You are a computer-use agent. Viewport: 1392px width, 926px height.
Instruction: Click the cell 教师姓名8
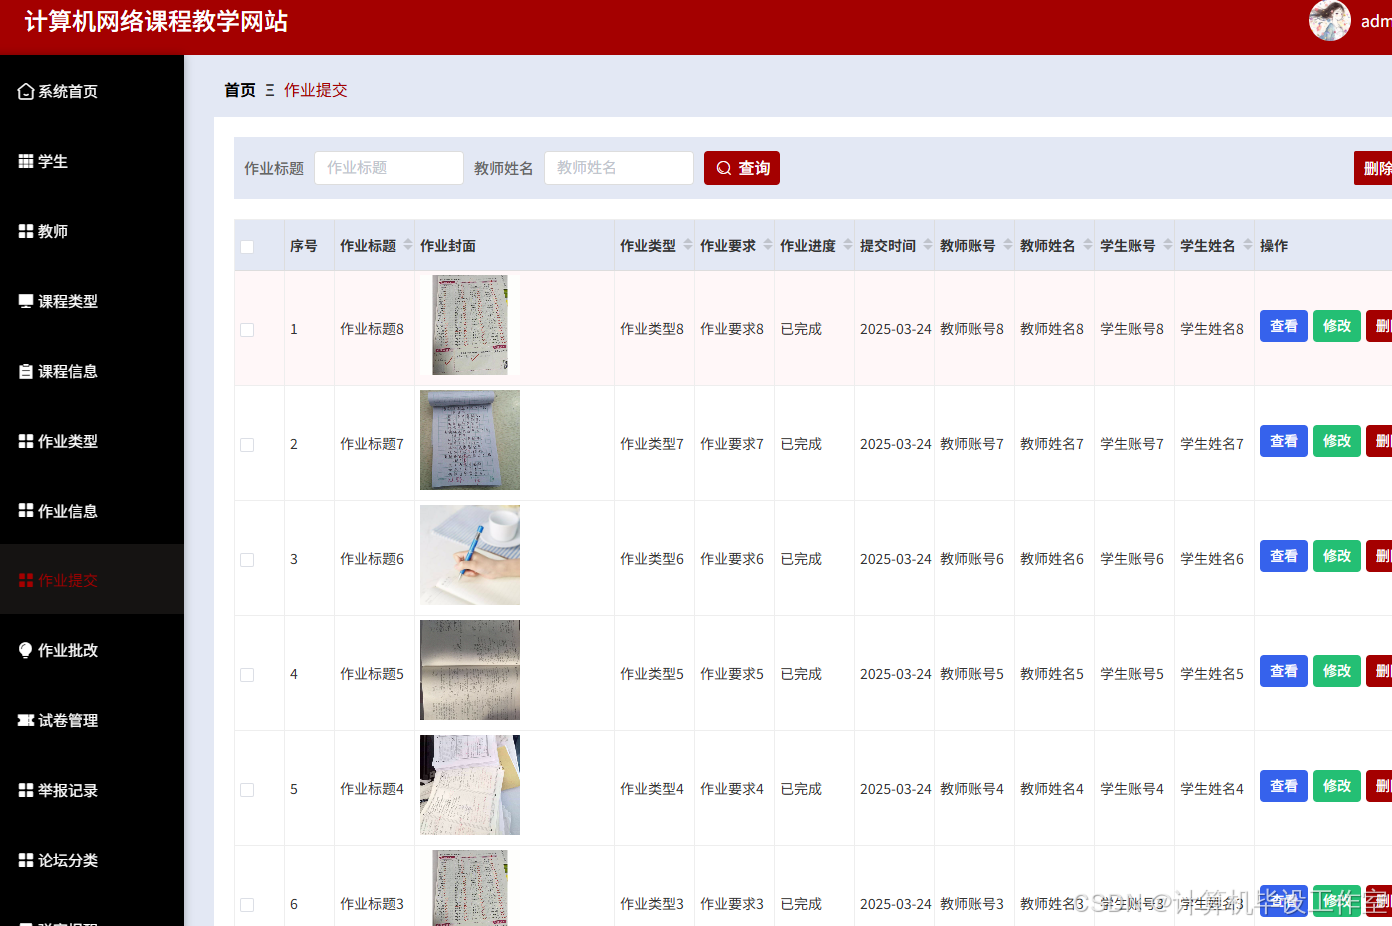[x=1052, y=329]
